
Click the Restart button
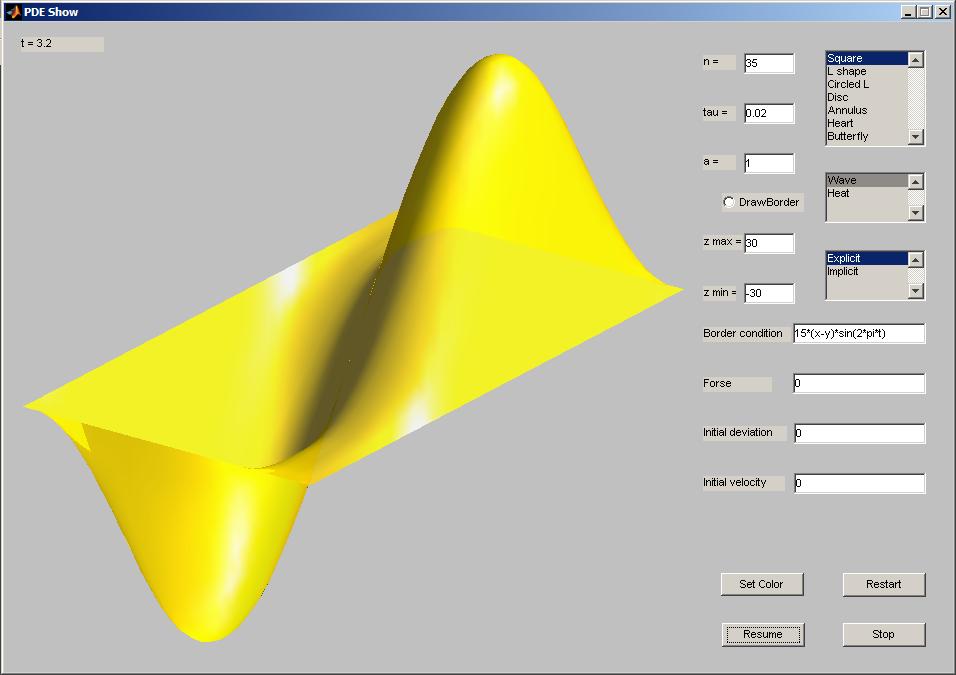coord(884,584)
